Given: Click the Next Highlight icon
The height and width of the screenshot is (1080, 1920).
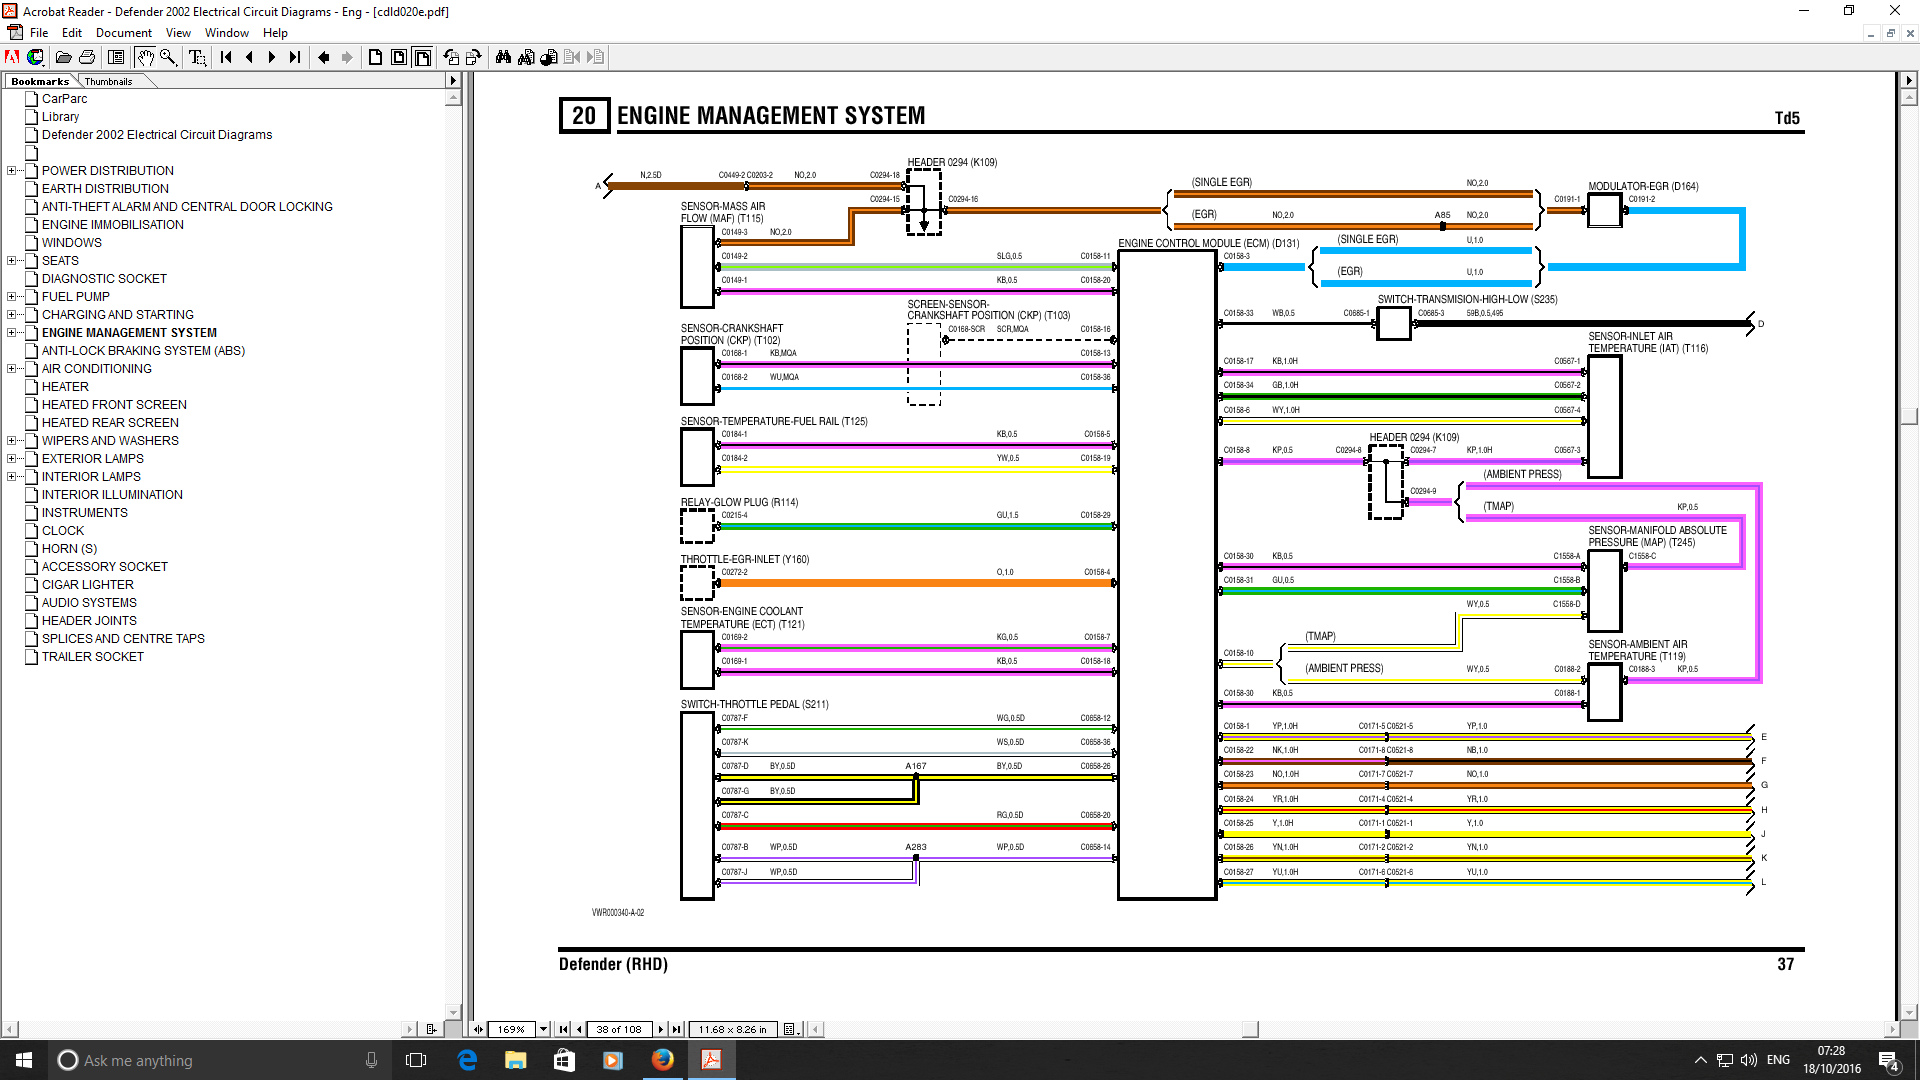Looking at the screenshot, I should point(595,57).
